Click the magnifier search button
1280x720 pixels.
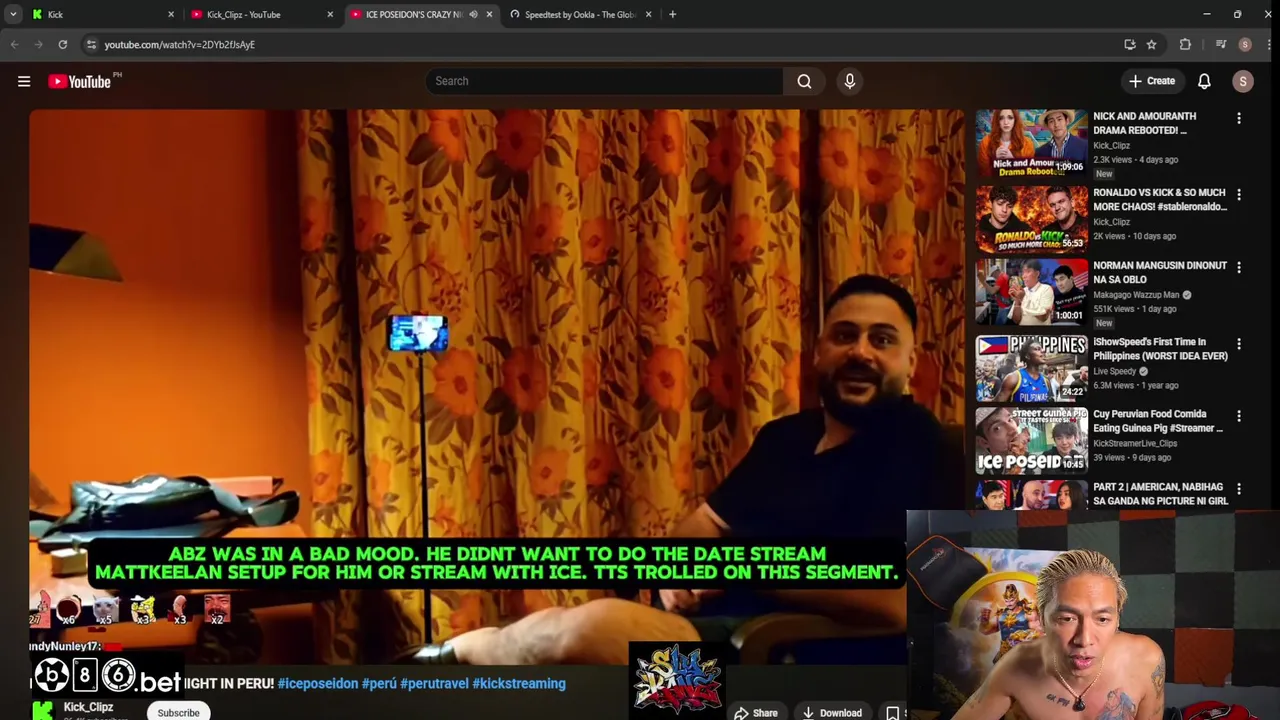pyautogui.click(x=804, y=81)
